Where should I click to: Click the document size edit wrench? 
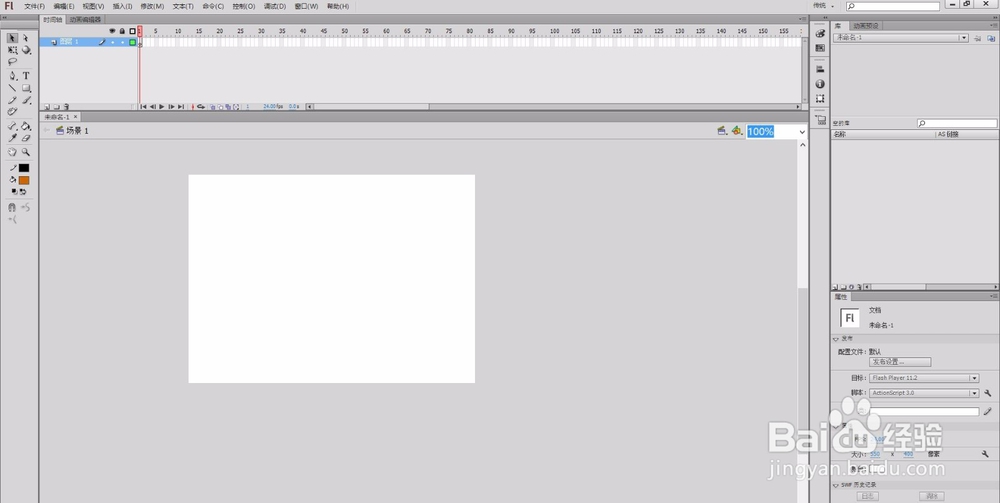986,454
